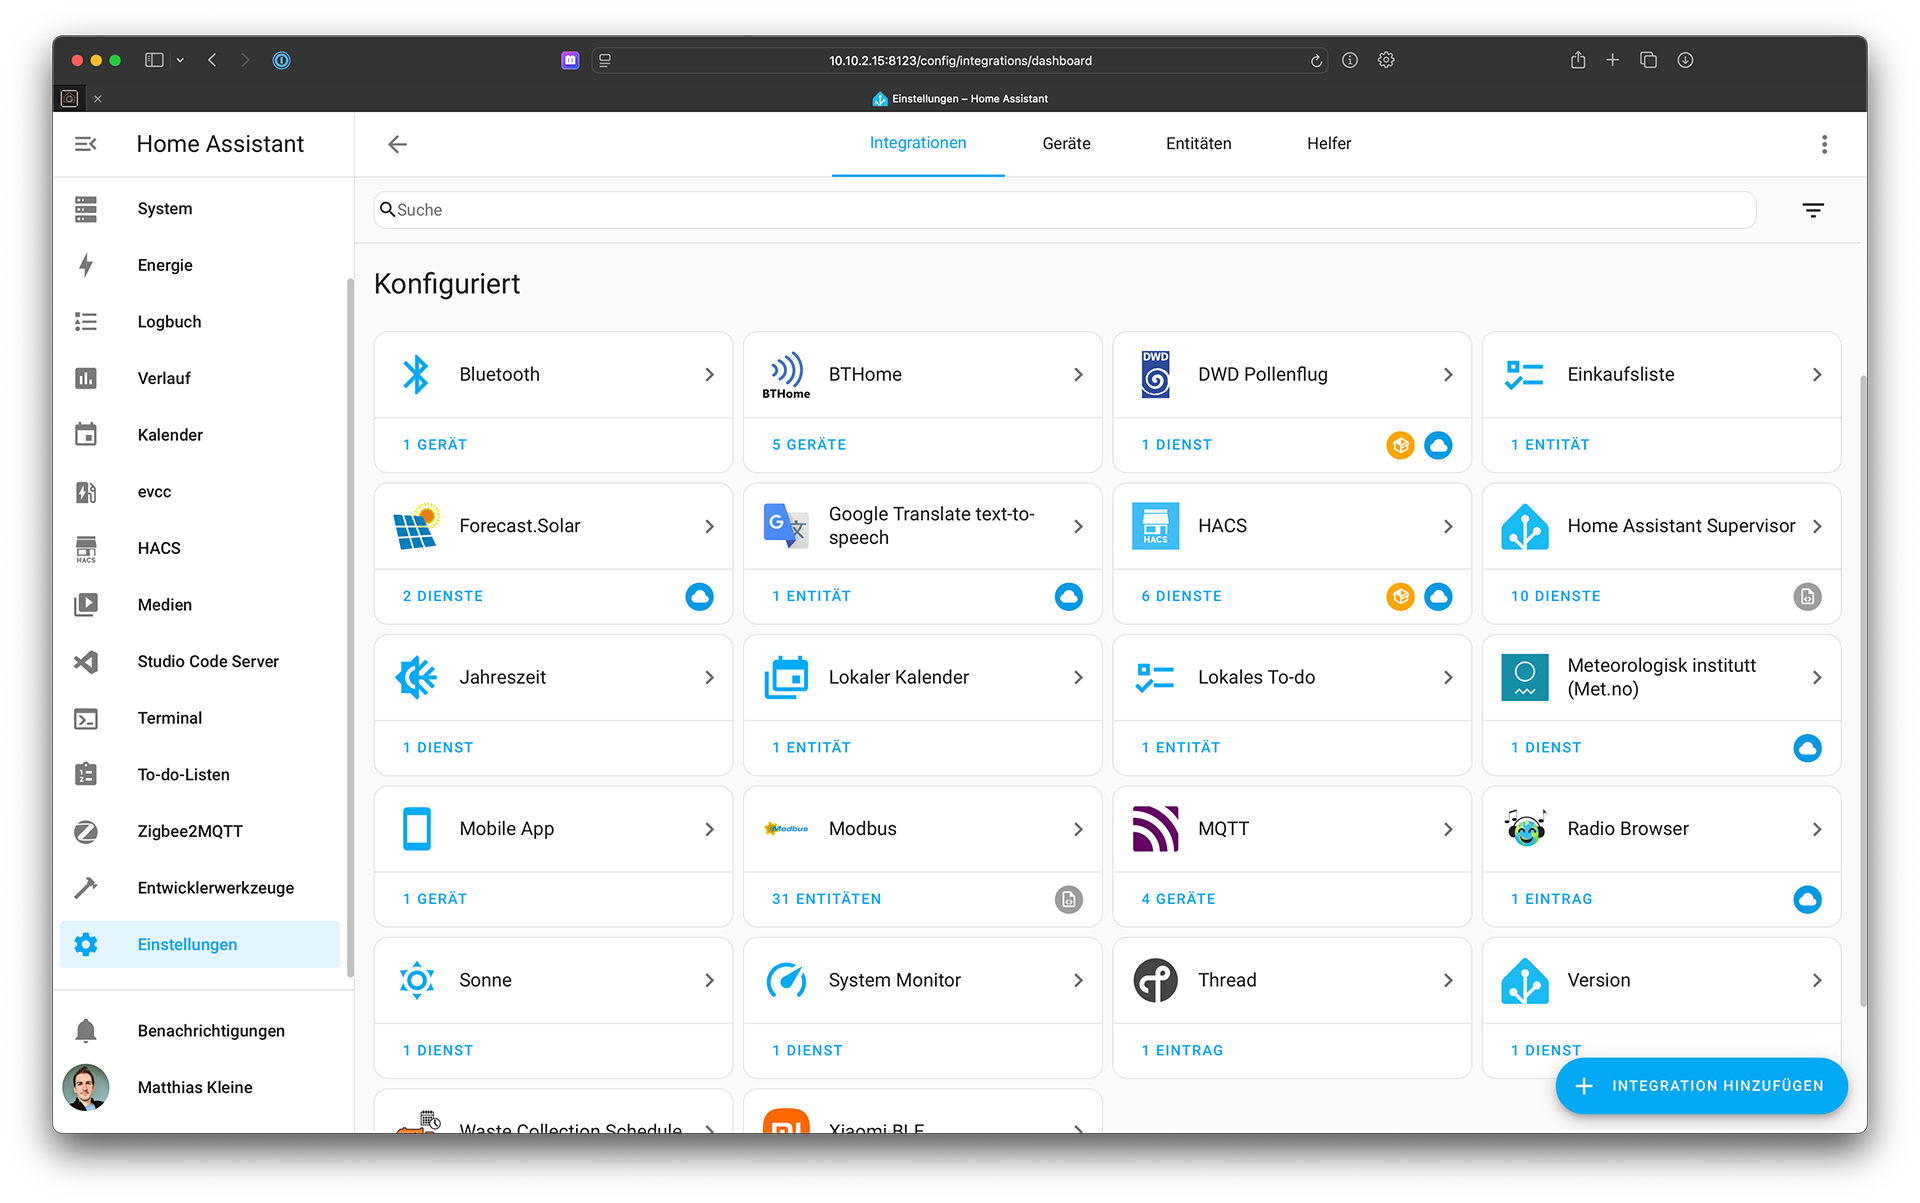The width and height of the screenshot is (1920, 1203).
Task: Switch to the Geräte tab
Action: tap(1066, 144)
